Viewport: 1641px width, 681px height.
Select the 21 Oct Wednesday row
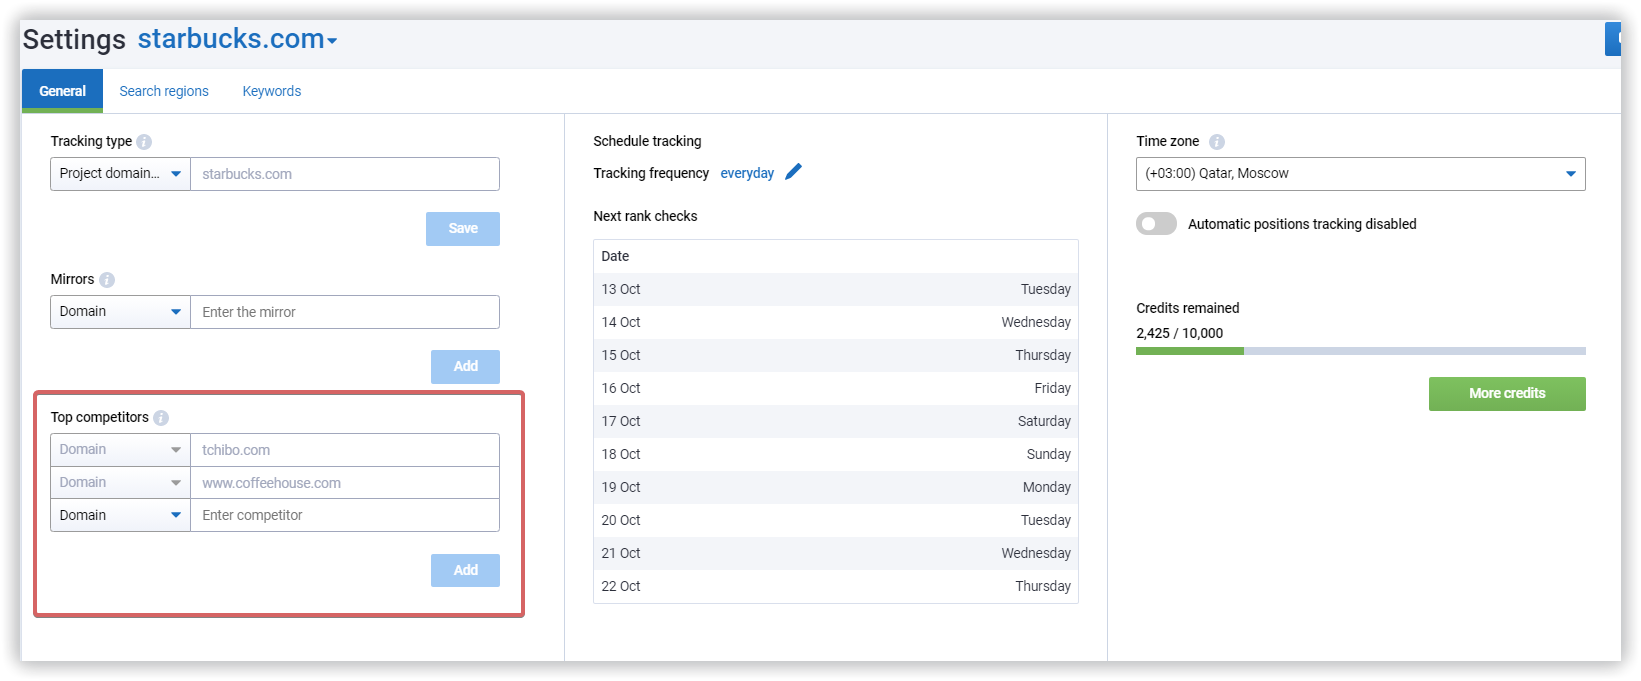pyautogui.click(x=836, y=554)
